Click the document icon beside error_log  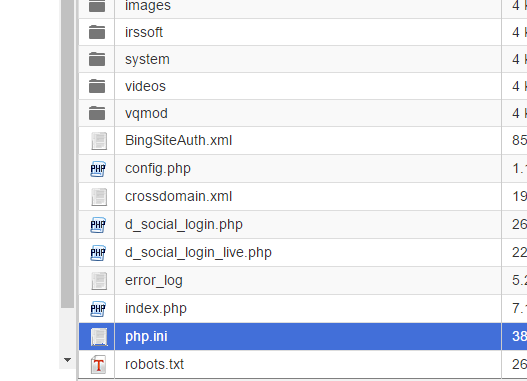tap(99, 281)
